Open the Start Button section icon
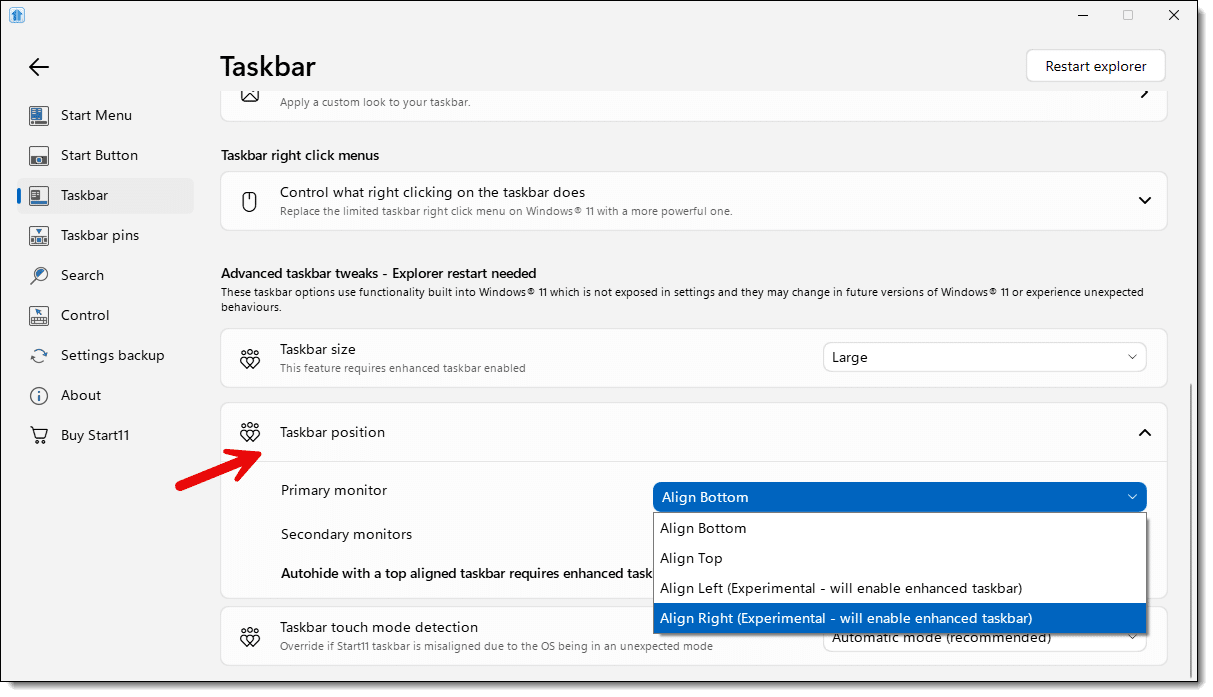Screen dimensions: 1213x697 (x=39, y=155)
